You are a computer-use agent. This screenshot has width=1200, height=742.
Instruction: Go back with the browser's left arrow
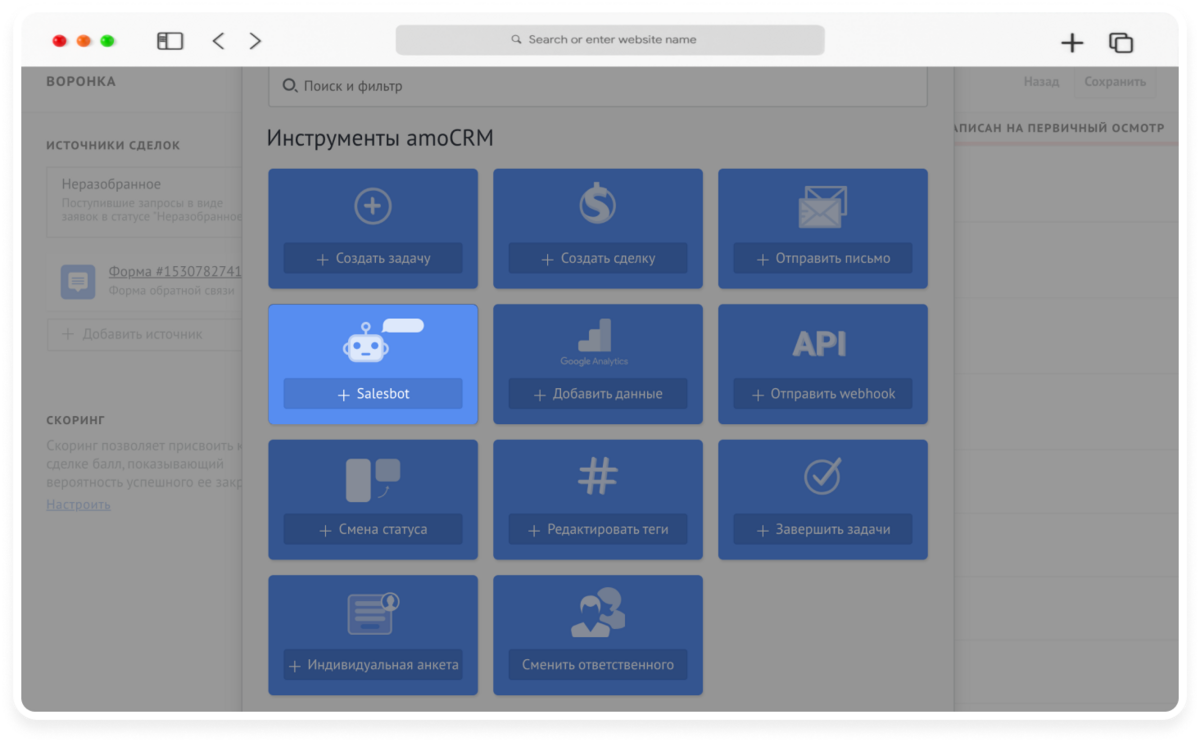click(x=218, y=41)
